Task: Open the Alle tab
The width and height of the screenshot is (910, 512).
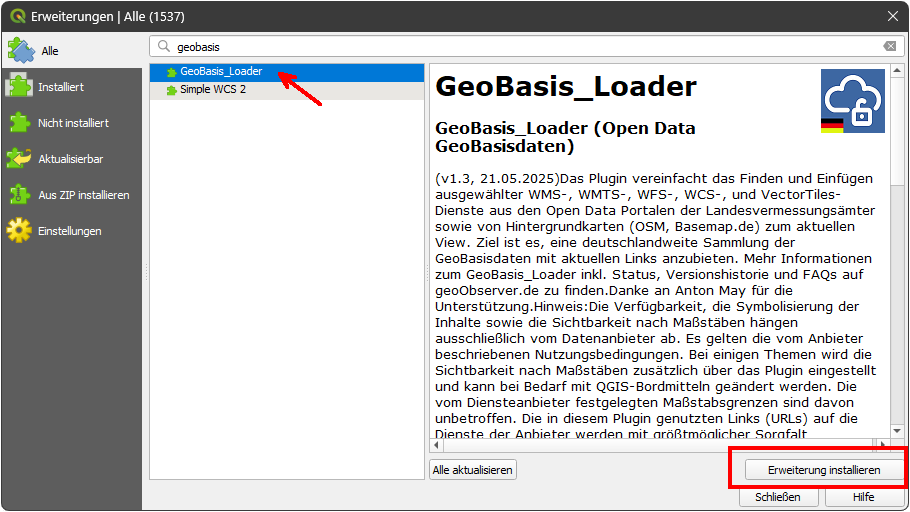Action: click(72, 51)
